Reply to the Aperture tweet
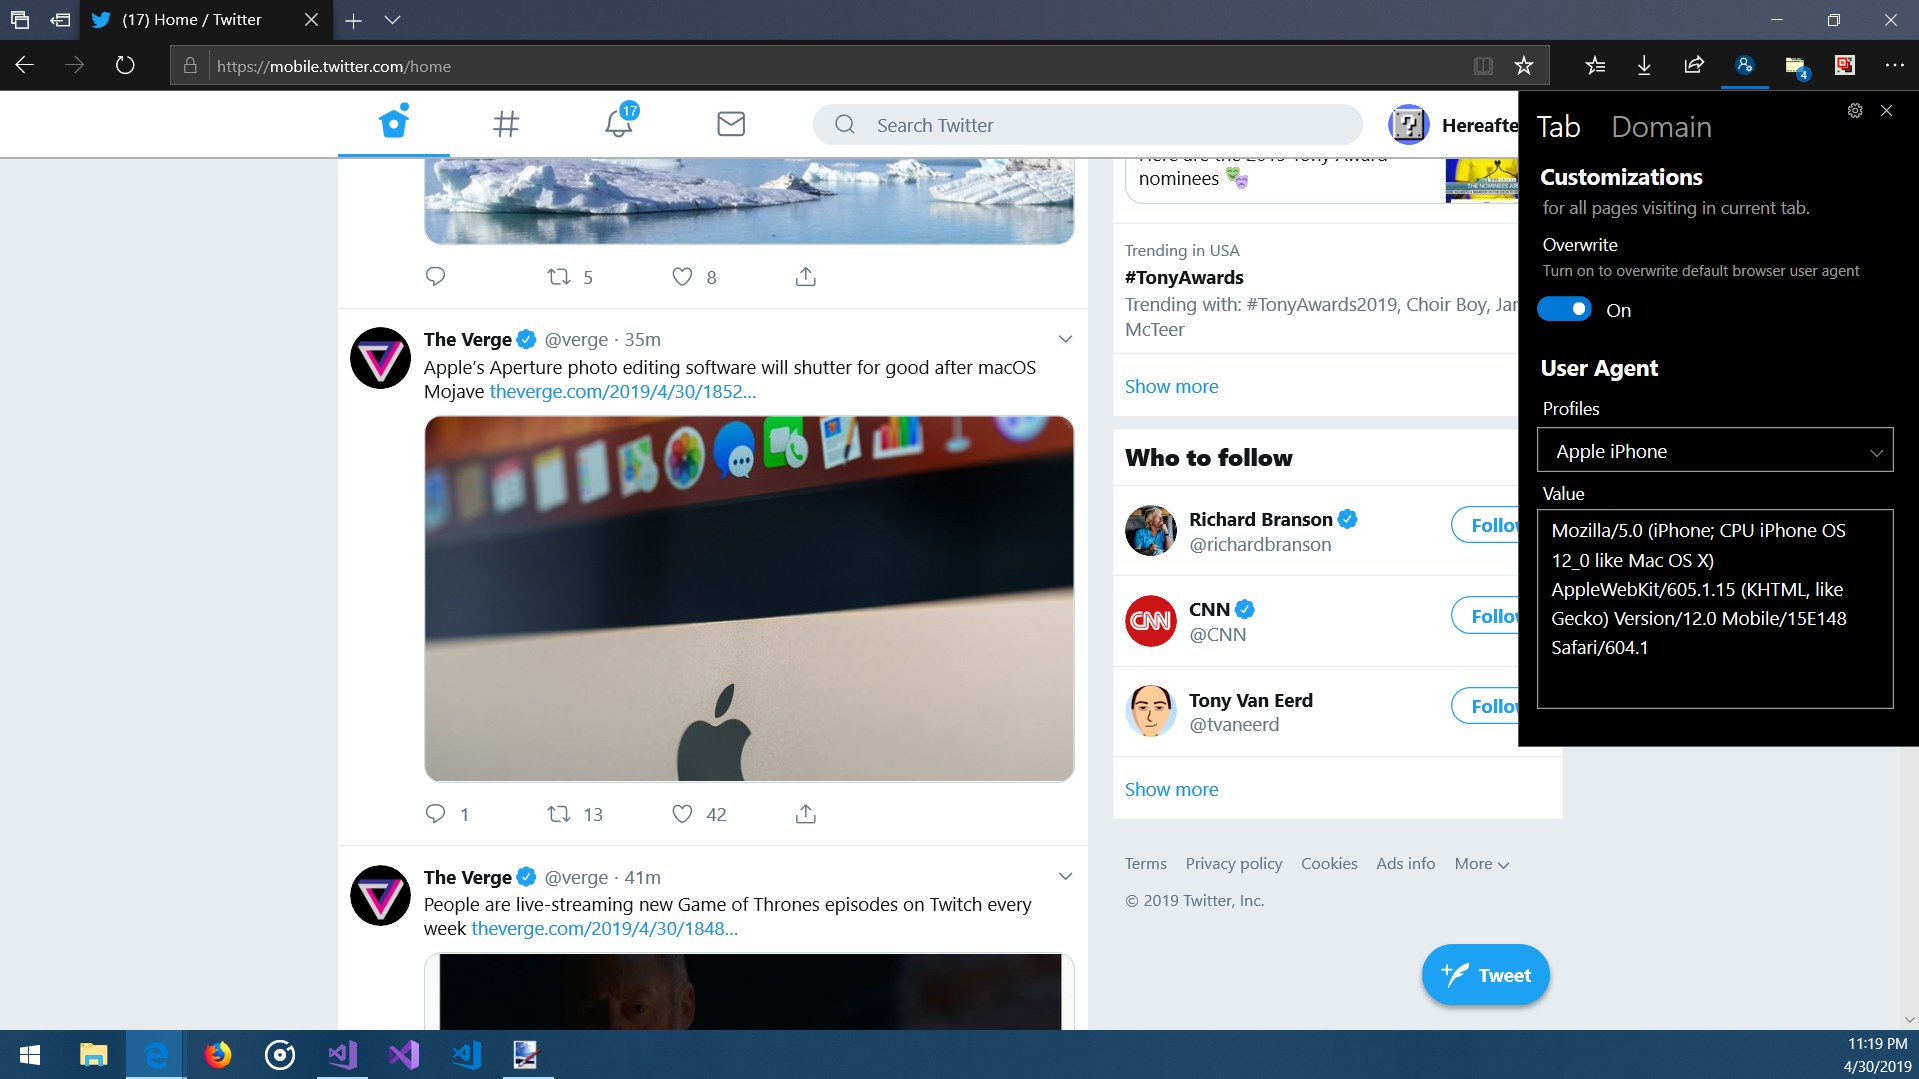 [x=435, y=814]
